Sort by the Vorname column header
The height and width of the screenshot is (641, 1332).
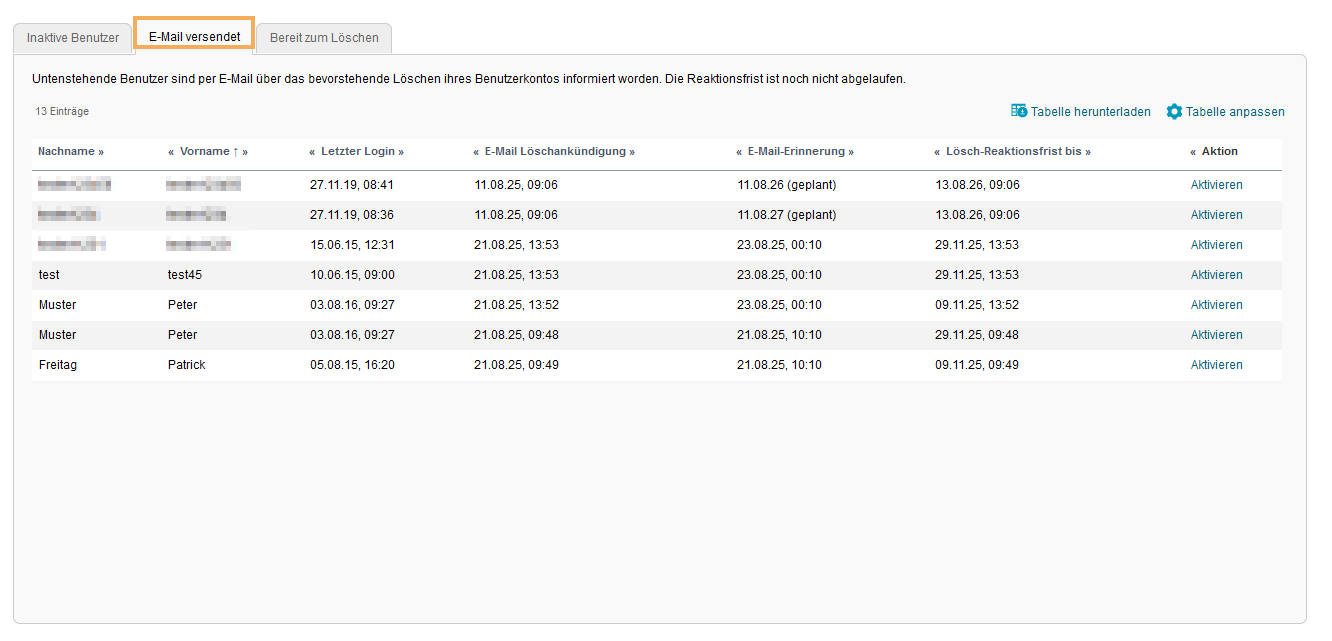pos(204,152)
